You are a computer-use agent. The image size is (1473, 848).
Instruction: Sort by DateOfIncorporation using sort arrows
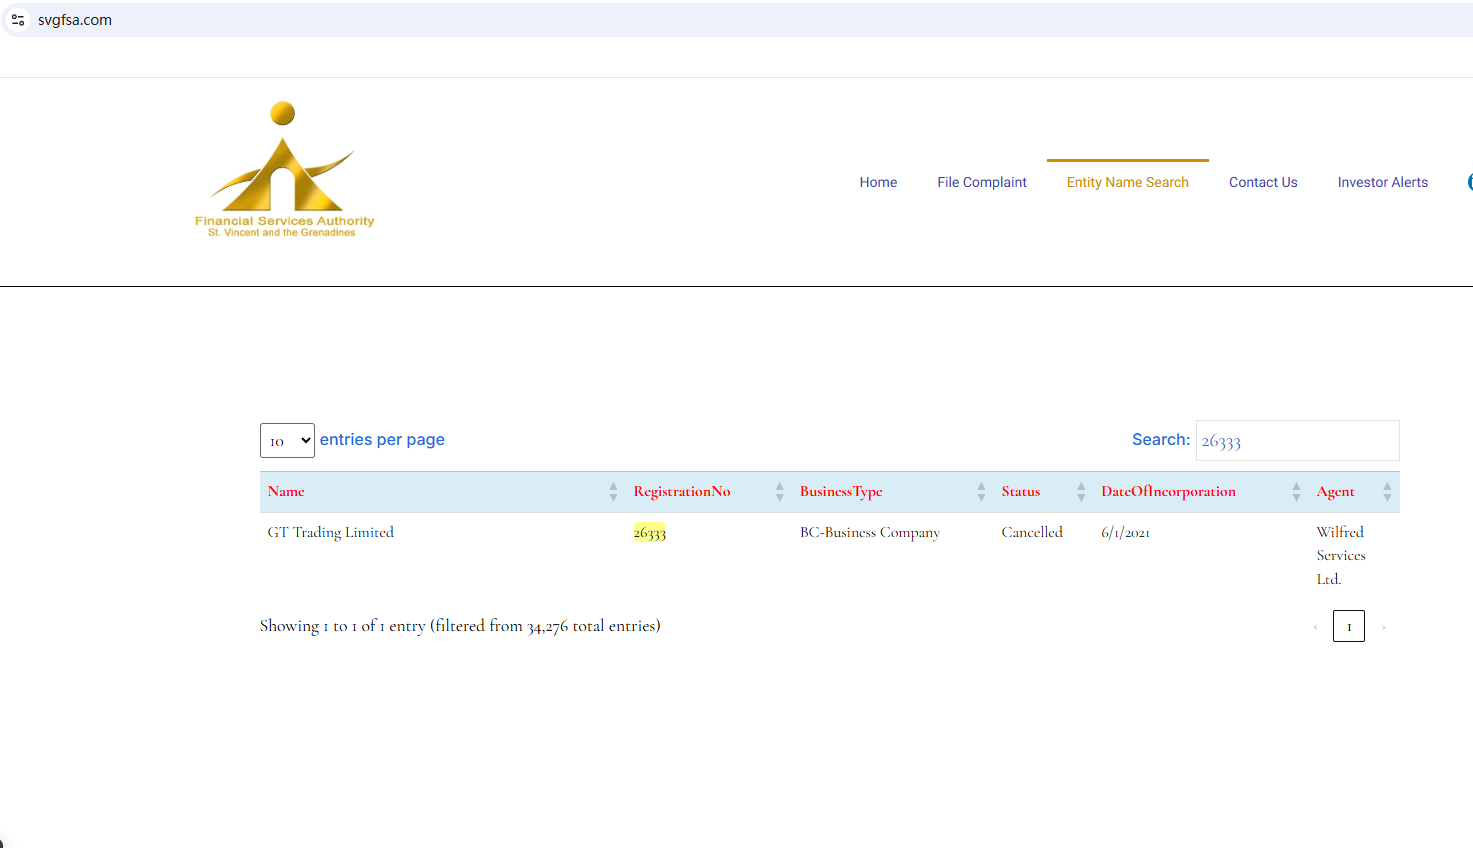pos(1296,492)
